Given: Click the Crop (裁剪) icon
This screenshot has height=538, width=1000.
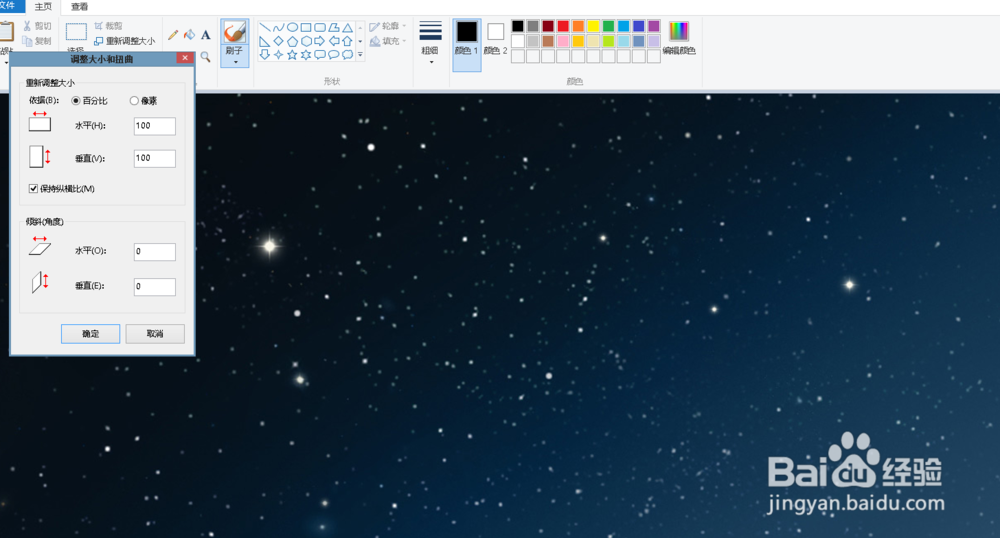Looking at the screenshot, I should 98,26.
